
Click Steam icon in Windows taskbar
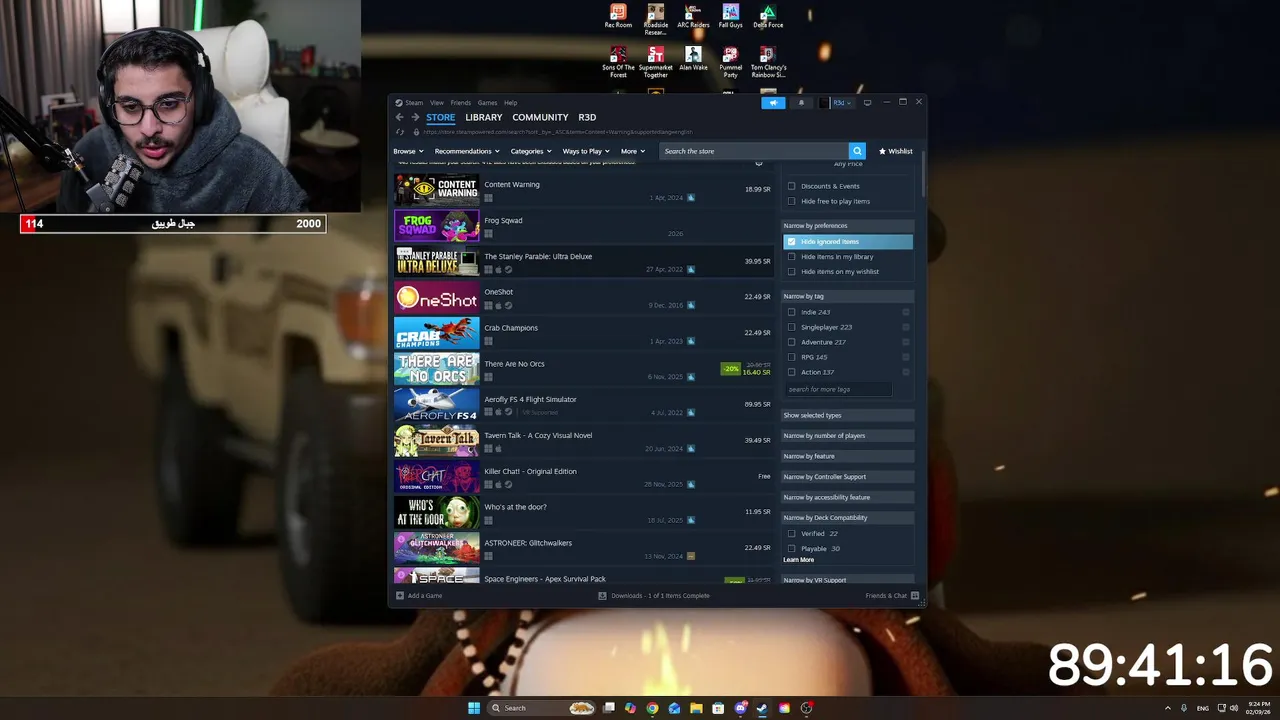click(762, 708)
